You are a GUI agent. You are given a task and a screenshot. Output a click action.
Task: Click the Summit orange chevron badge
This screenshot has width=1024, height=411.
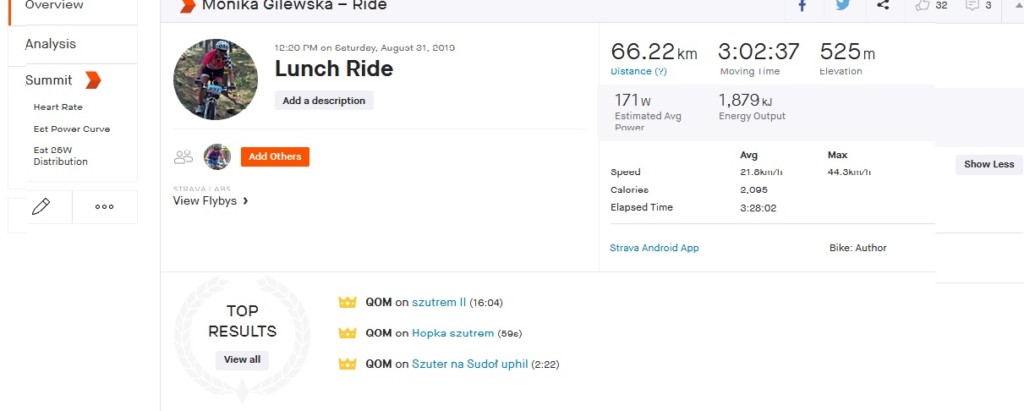pos(93,80)
